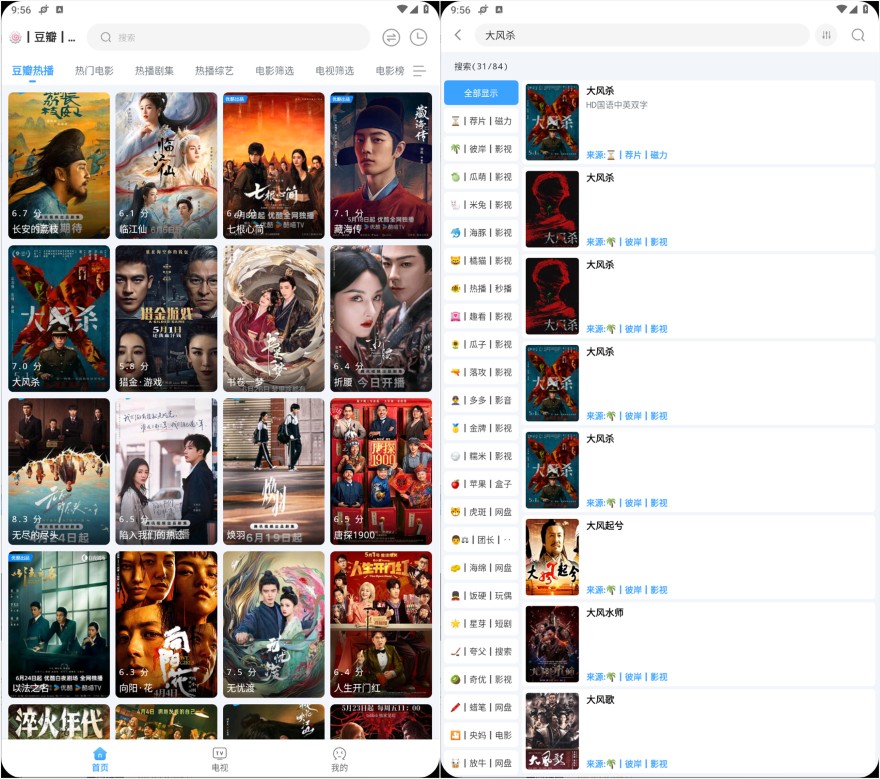Screen dimensions: 880x779
Task: Click 来源 荐片 | 磁力 source link
Action: click(627, 155)
